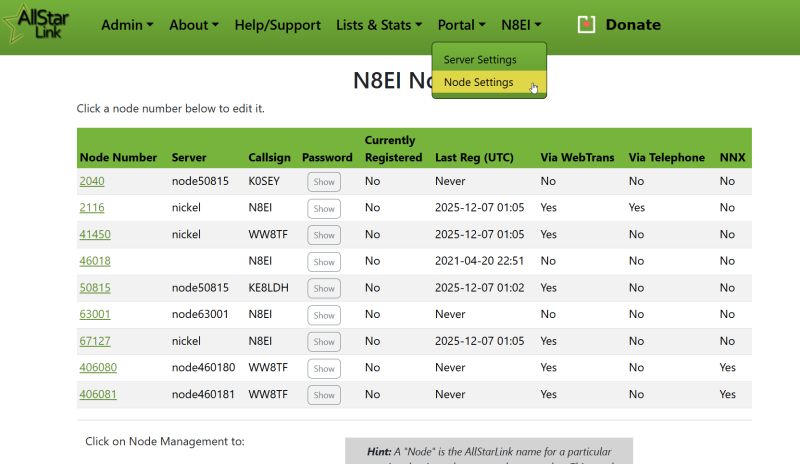Click server node460181 cell
This screenshot has width=800, height=464.
pos(203,394)
